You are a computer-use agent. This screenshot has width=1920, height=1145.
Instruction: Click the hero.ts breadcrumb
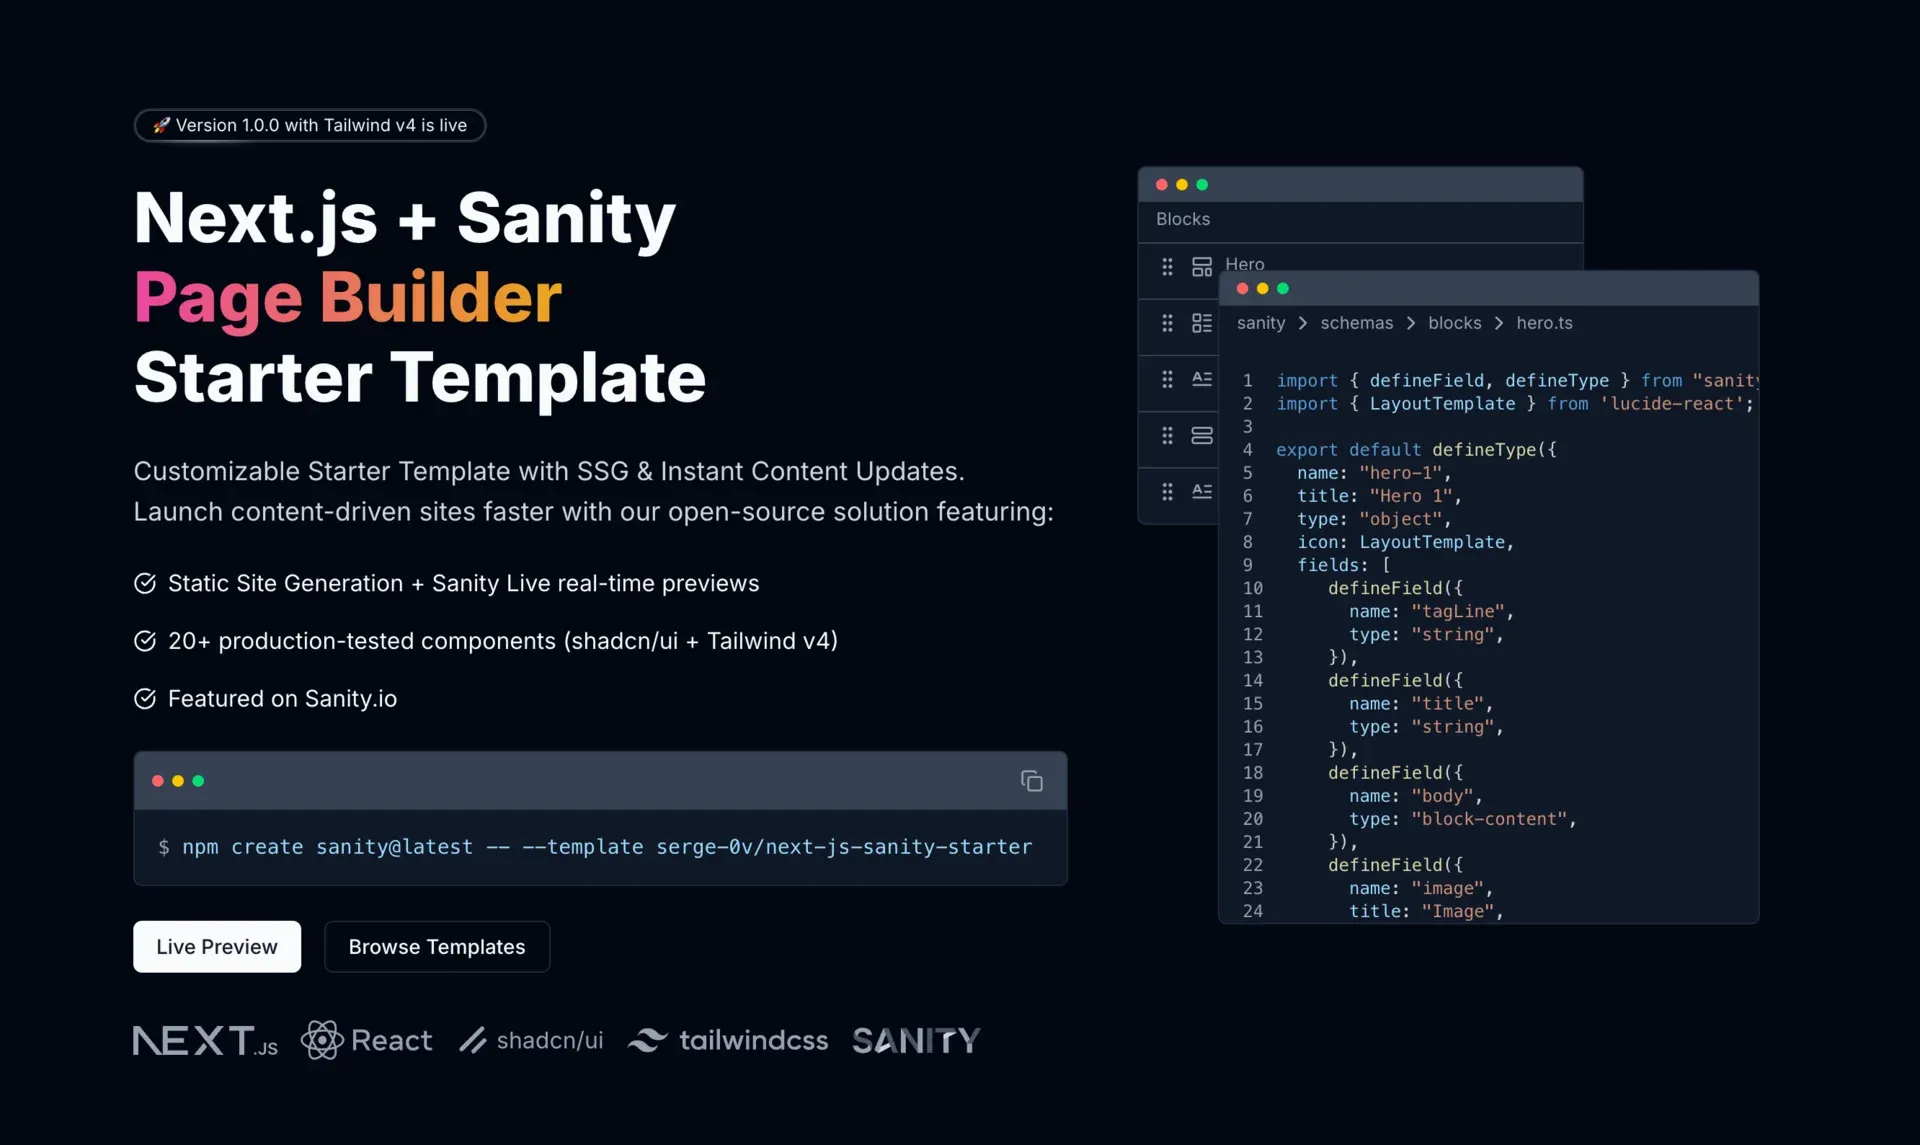[1544, 323]
